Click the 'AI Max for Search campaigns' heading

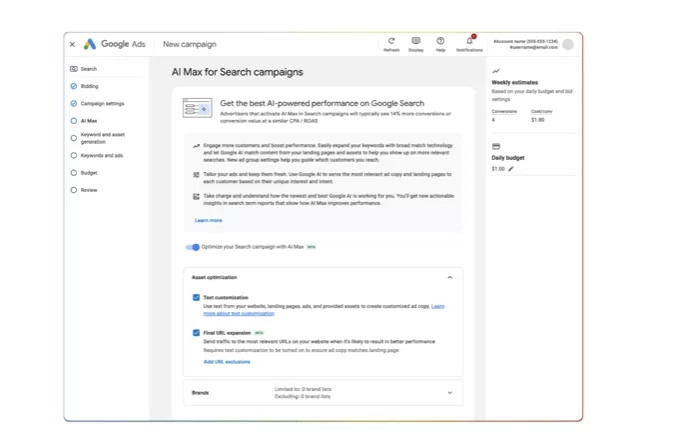pyautogui.click(x=237, y=72)
